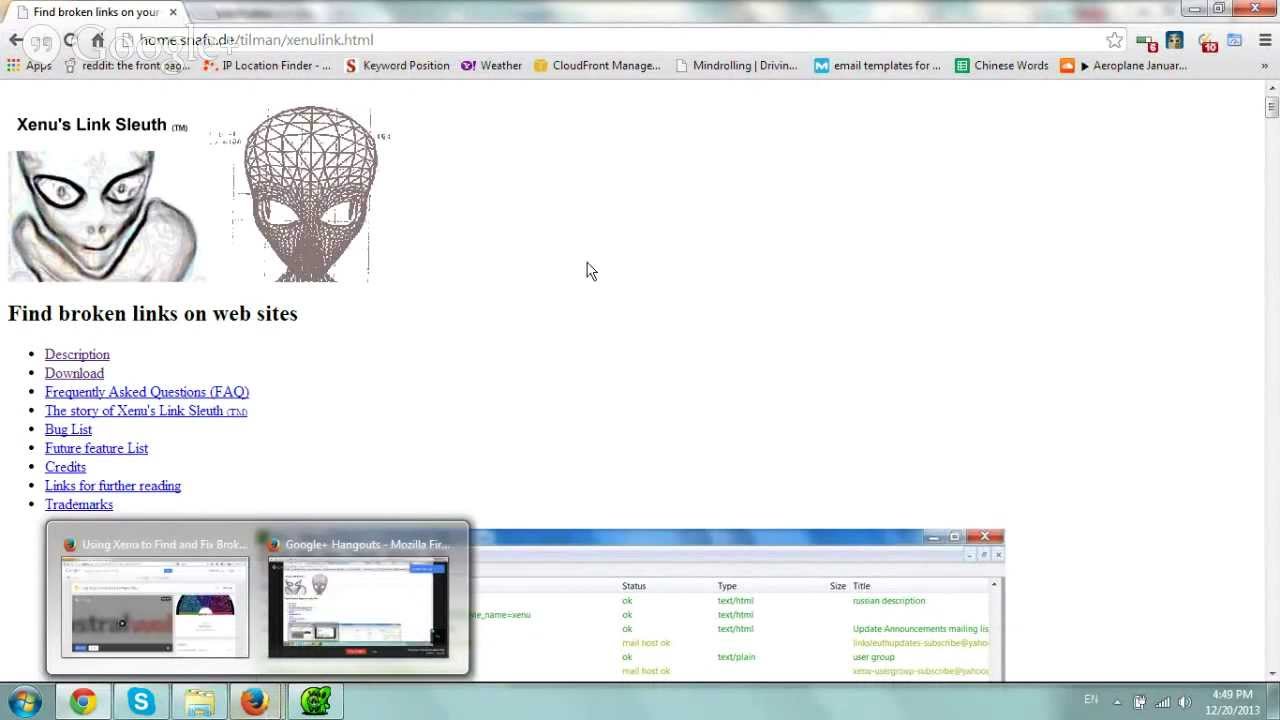Viewport: 1280px width, 720px height.
Task: Open Skype from the taskbar
Action: [x=141, y=702]
